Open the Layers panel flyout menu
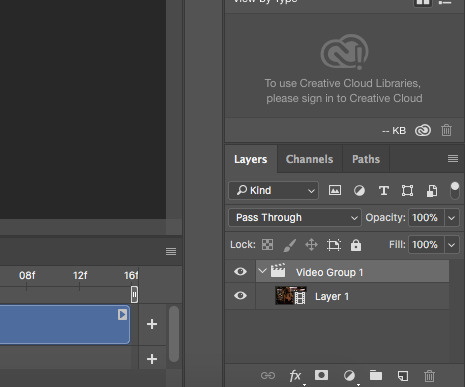 tap(453, 159)
